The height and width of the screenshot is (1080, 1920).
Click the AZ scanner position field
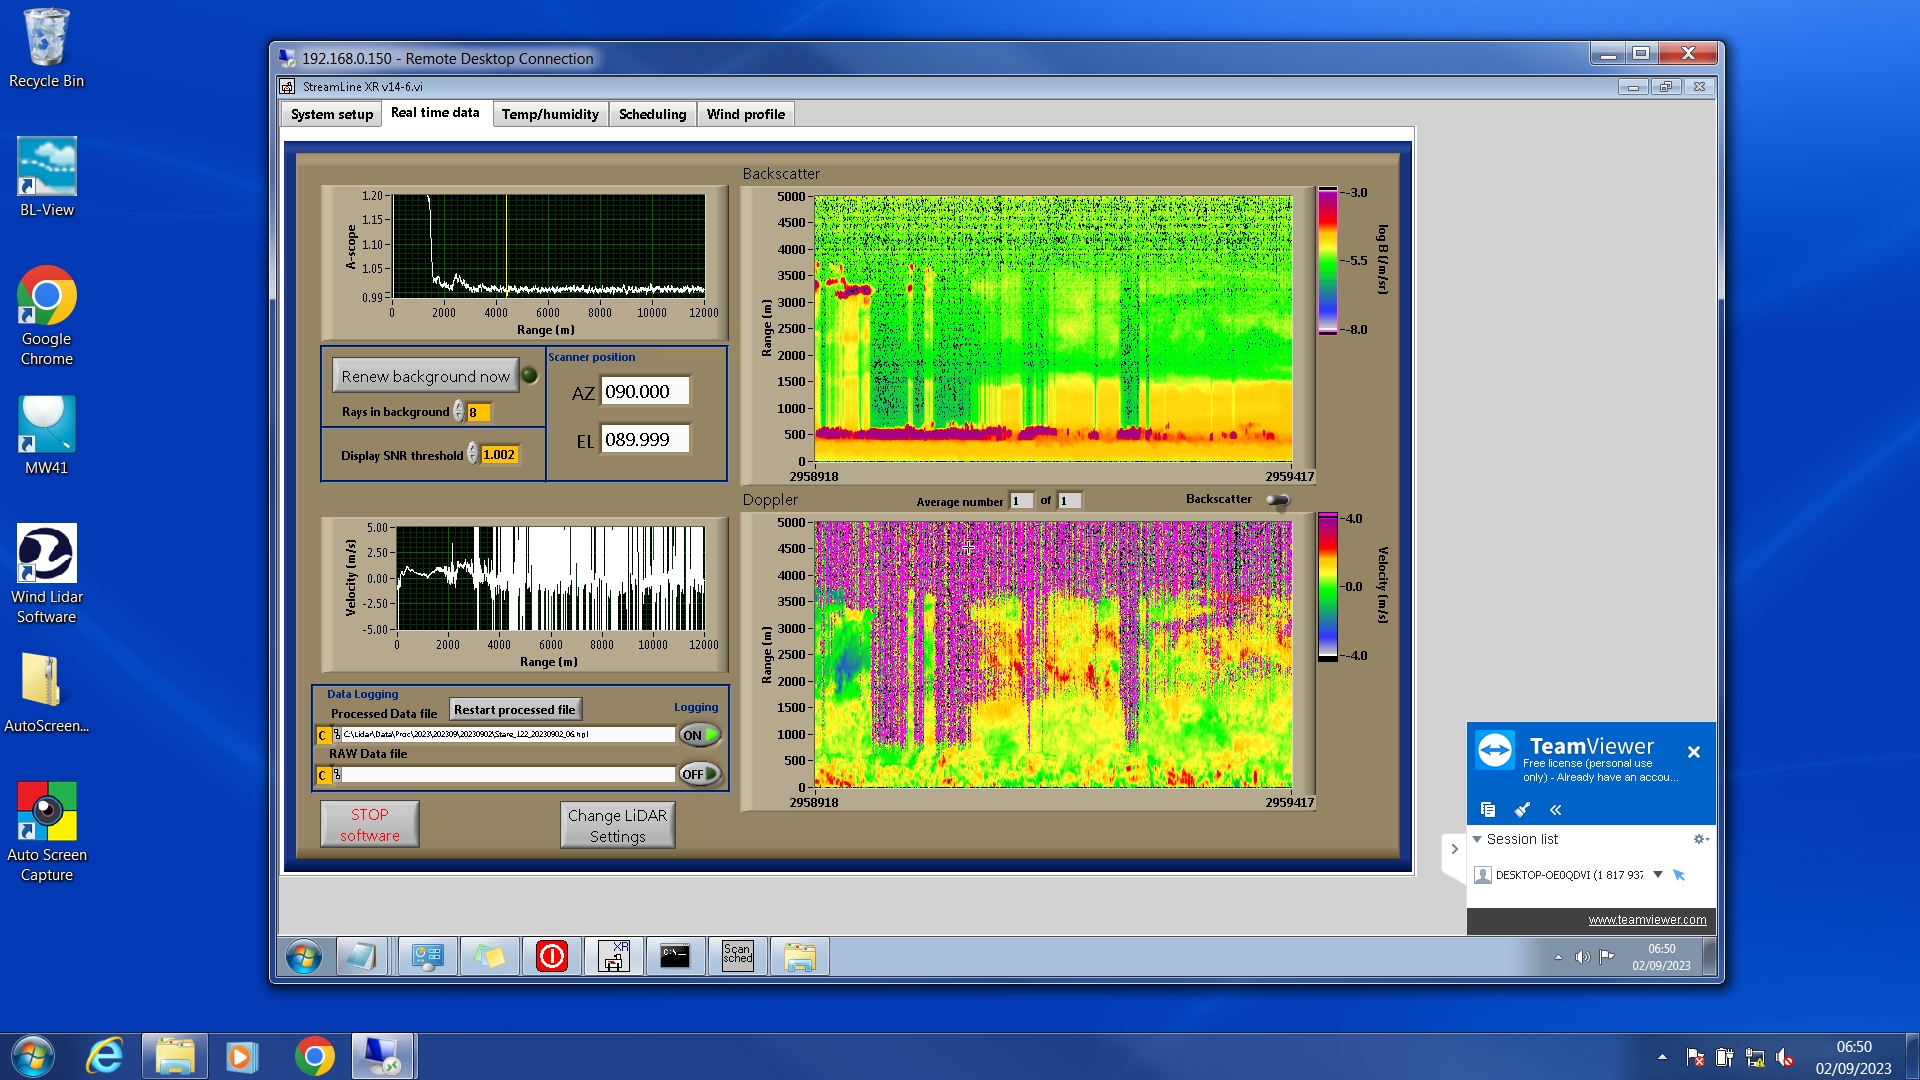[x=645, y=392]
